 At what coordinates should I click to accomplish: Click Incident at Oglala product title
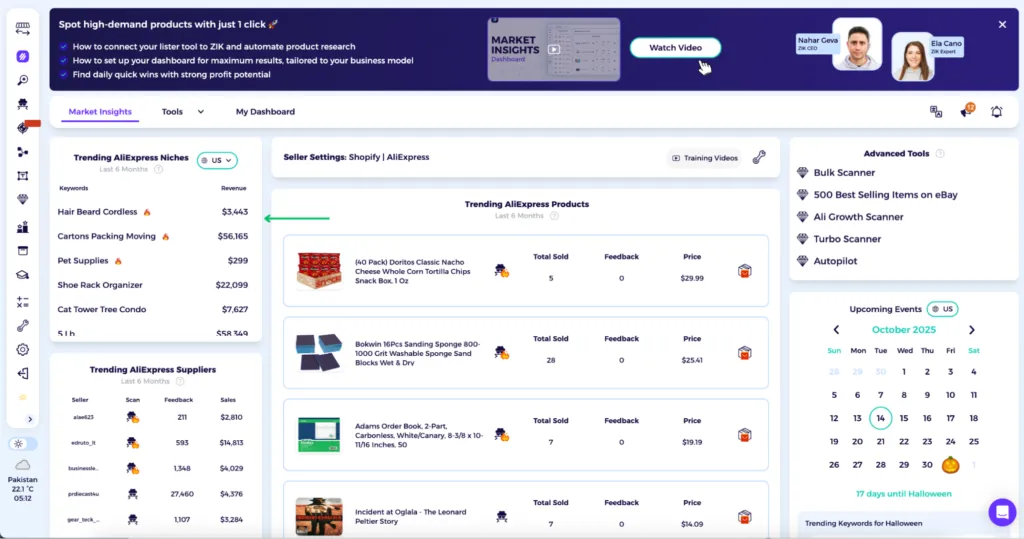411,516
